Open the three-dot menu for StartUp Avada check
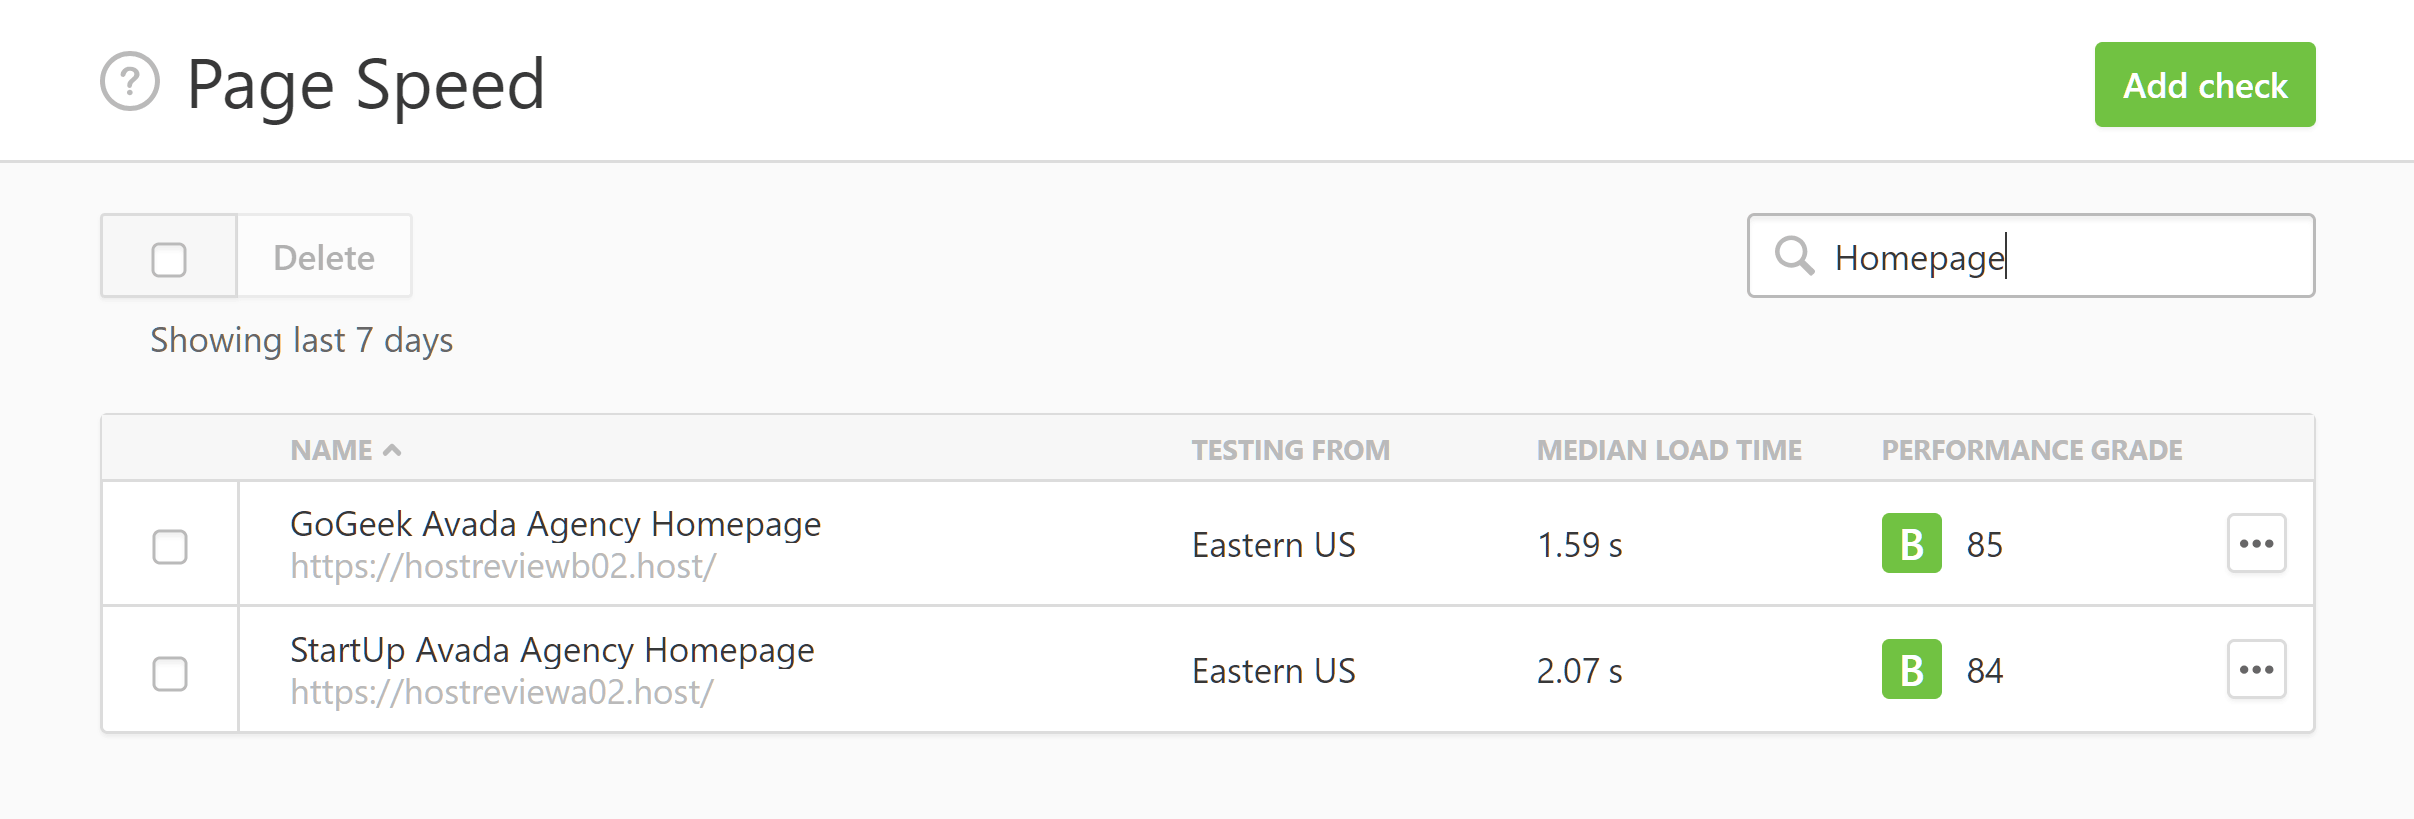 click(x=2256, y=669)
